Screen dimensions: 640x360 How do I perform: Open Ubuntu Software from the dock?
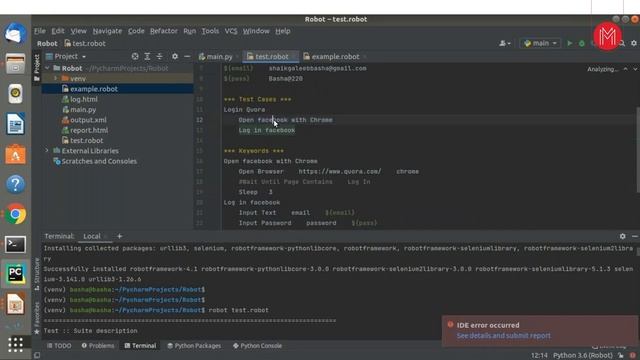click(15, 154)
